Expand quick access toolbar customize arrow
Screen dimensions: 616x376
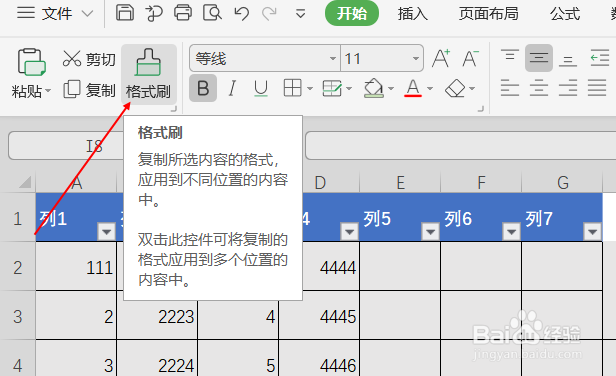tap(301, 14)
